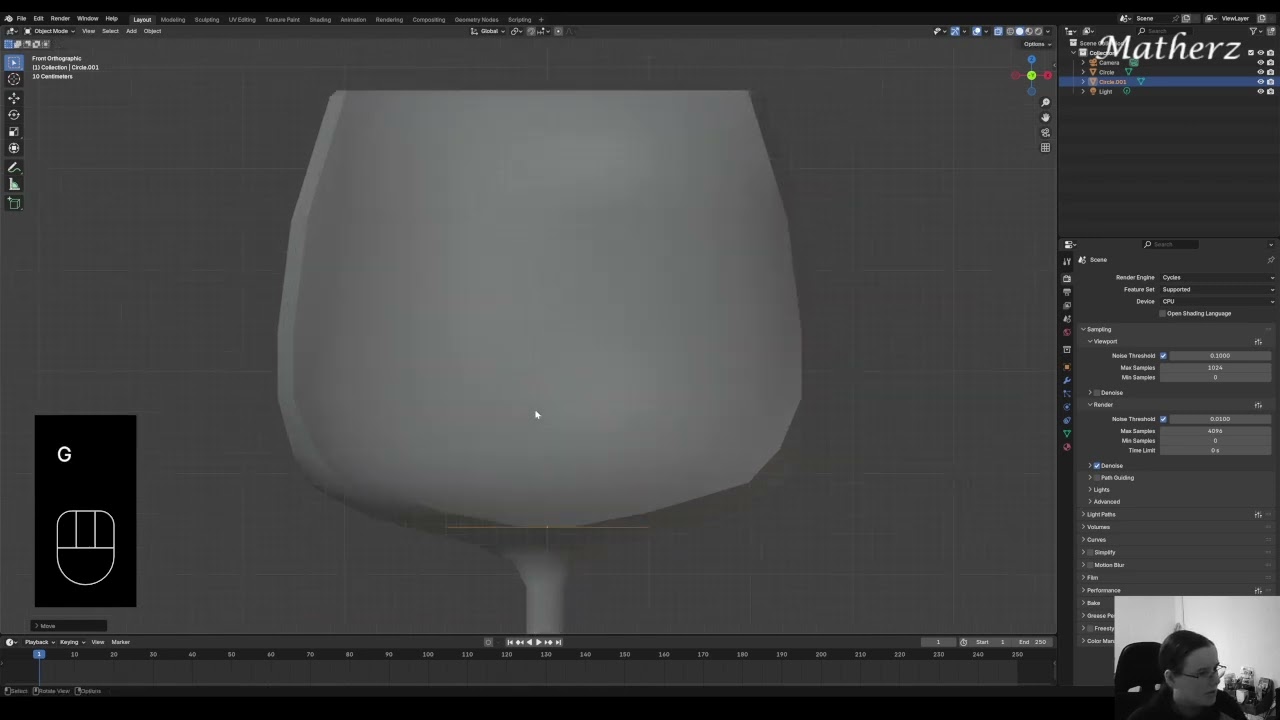Open the Tool properties tab
The width and height of the screenshot is (1280, 720).
[x=1067, y=262]
